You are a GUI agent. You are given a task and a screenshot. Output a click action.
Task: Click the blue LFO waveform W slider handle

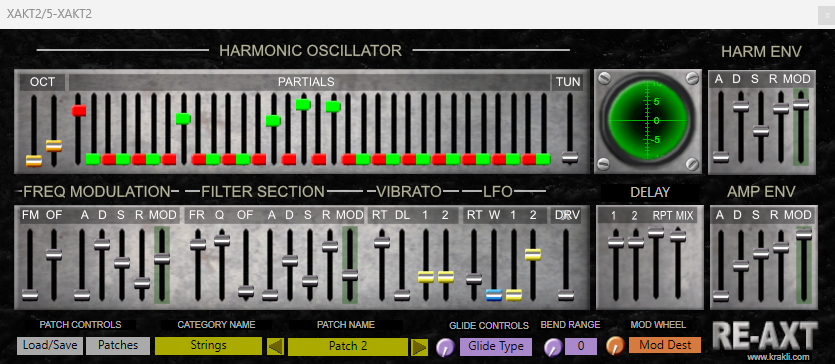click(x=494, y=295)
